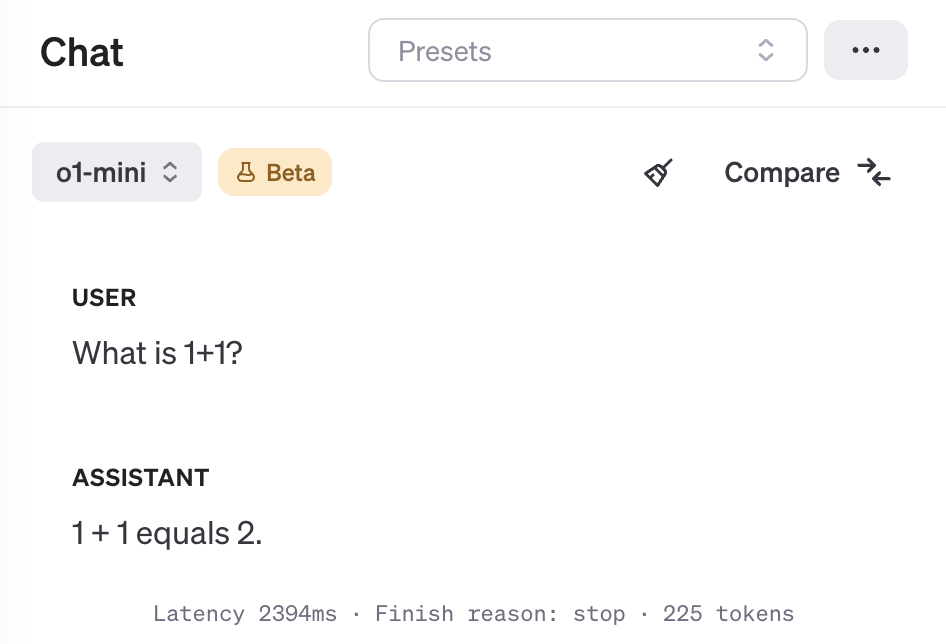Select the flask Beta indicator
Viewport: 946px width, 644px height.
(275, 172)
